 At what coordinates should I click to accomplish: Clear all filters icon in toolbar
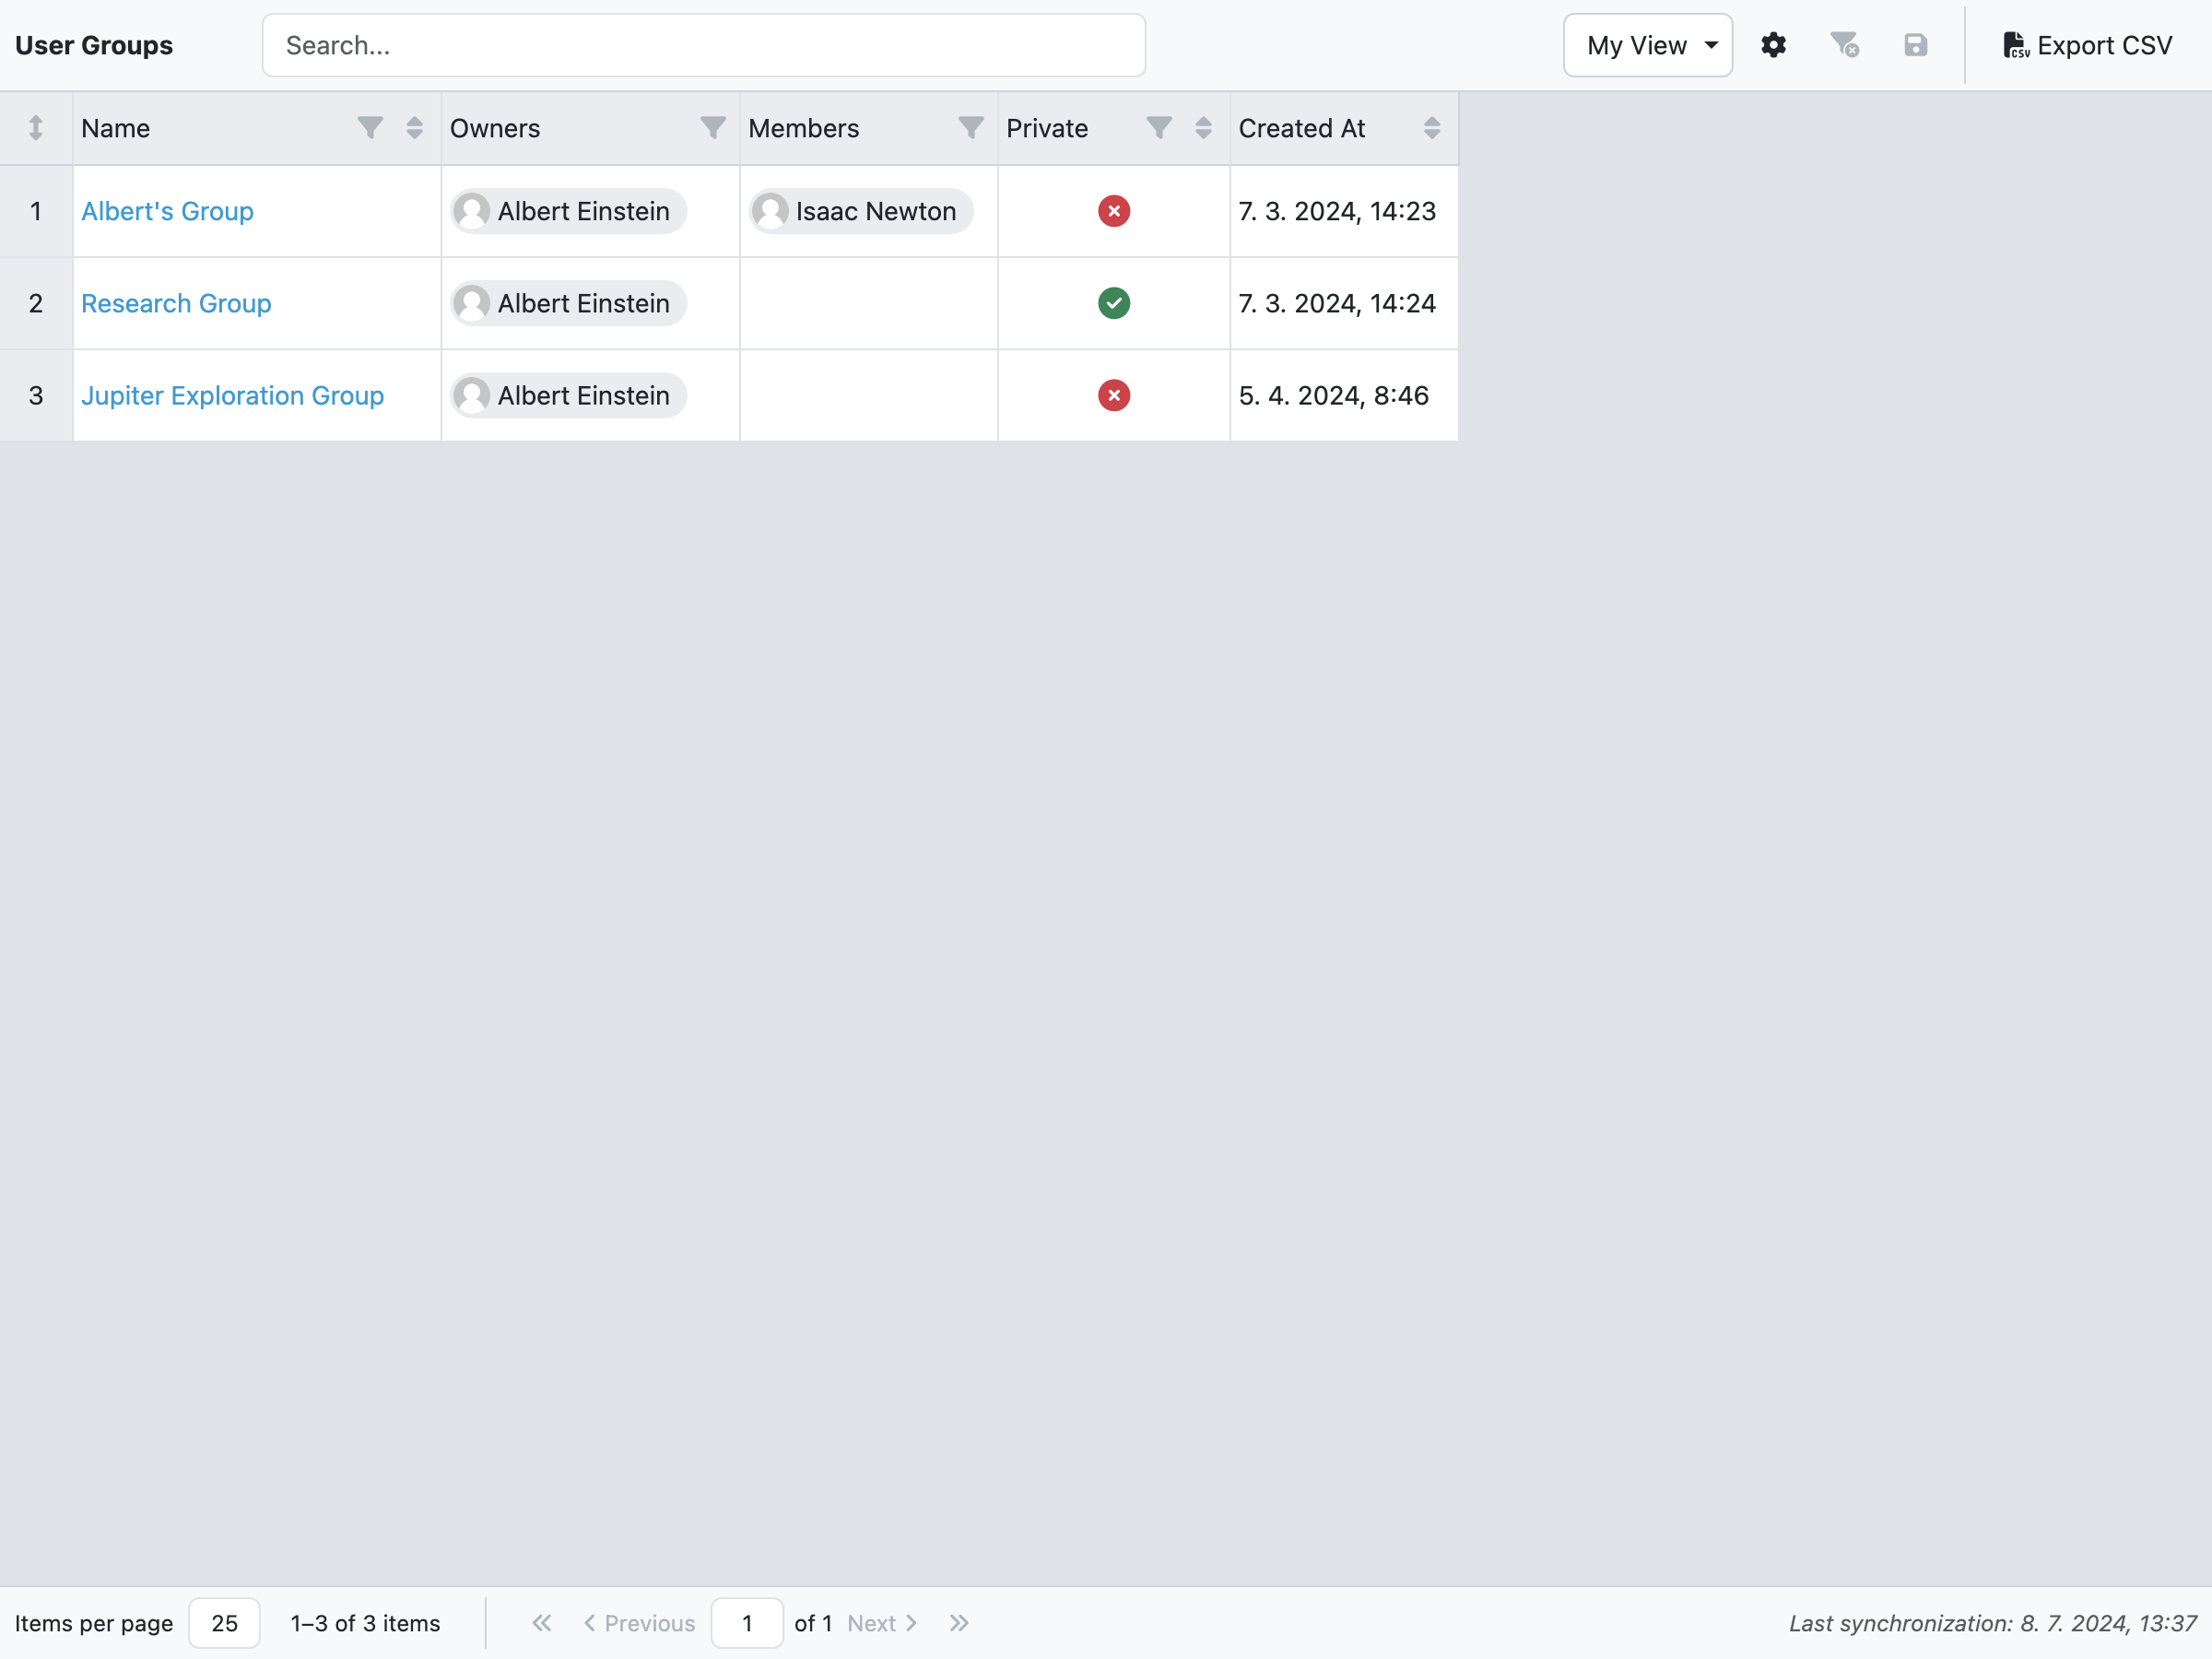pos(1844,45)
